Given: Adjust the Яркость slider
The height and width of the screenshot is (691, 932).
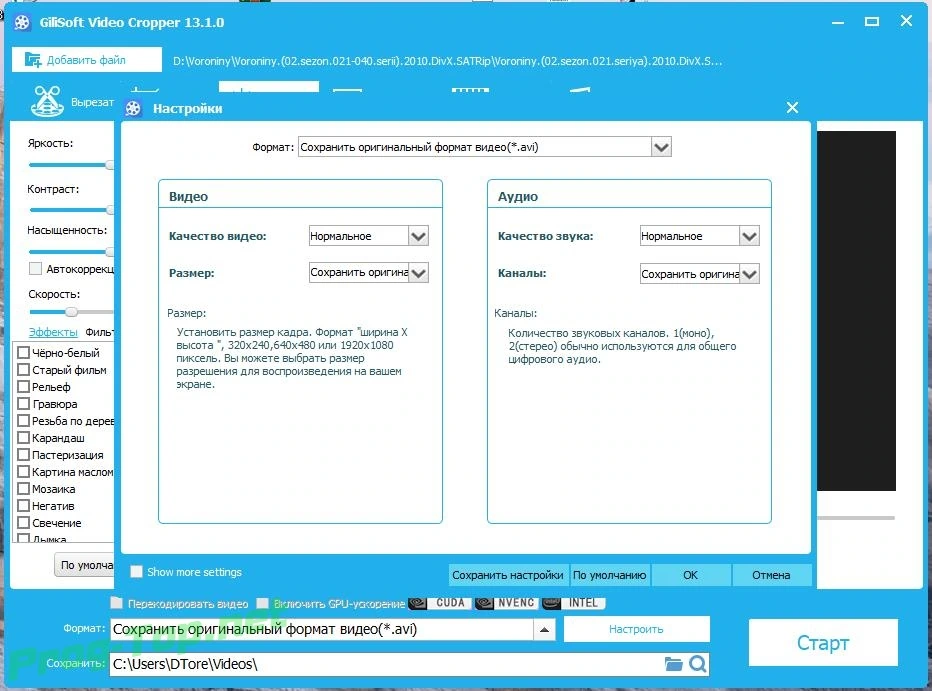Looking at the screenshot, I should [x=71, y=165].
